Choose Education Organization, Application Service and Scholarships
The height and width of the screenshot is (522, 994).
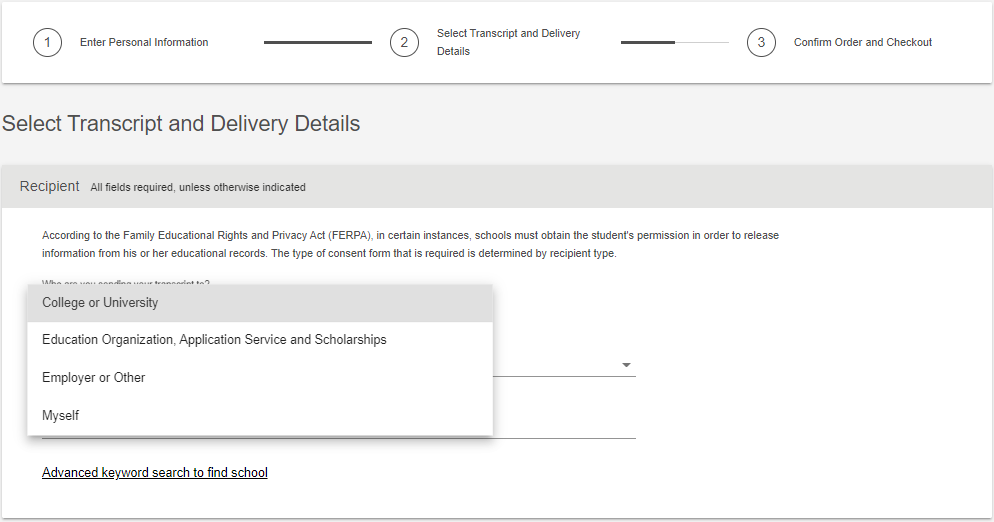(x=260, y=340)
